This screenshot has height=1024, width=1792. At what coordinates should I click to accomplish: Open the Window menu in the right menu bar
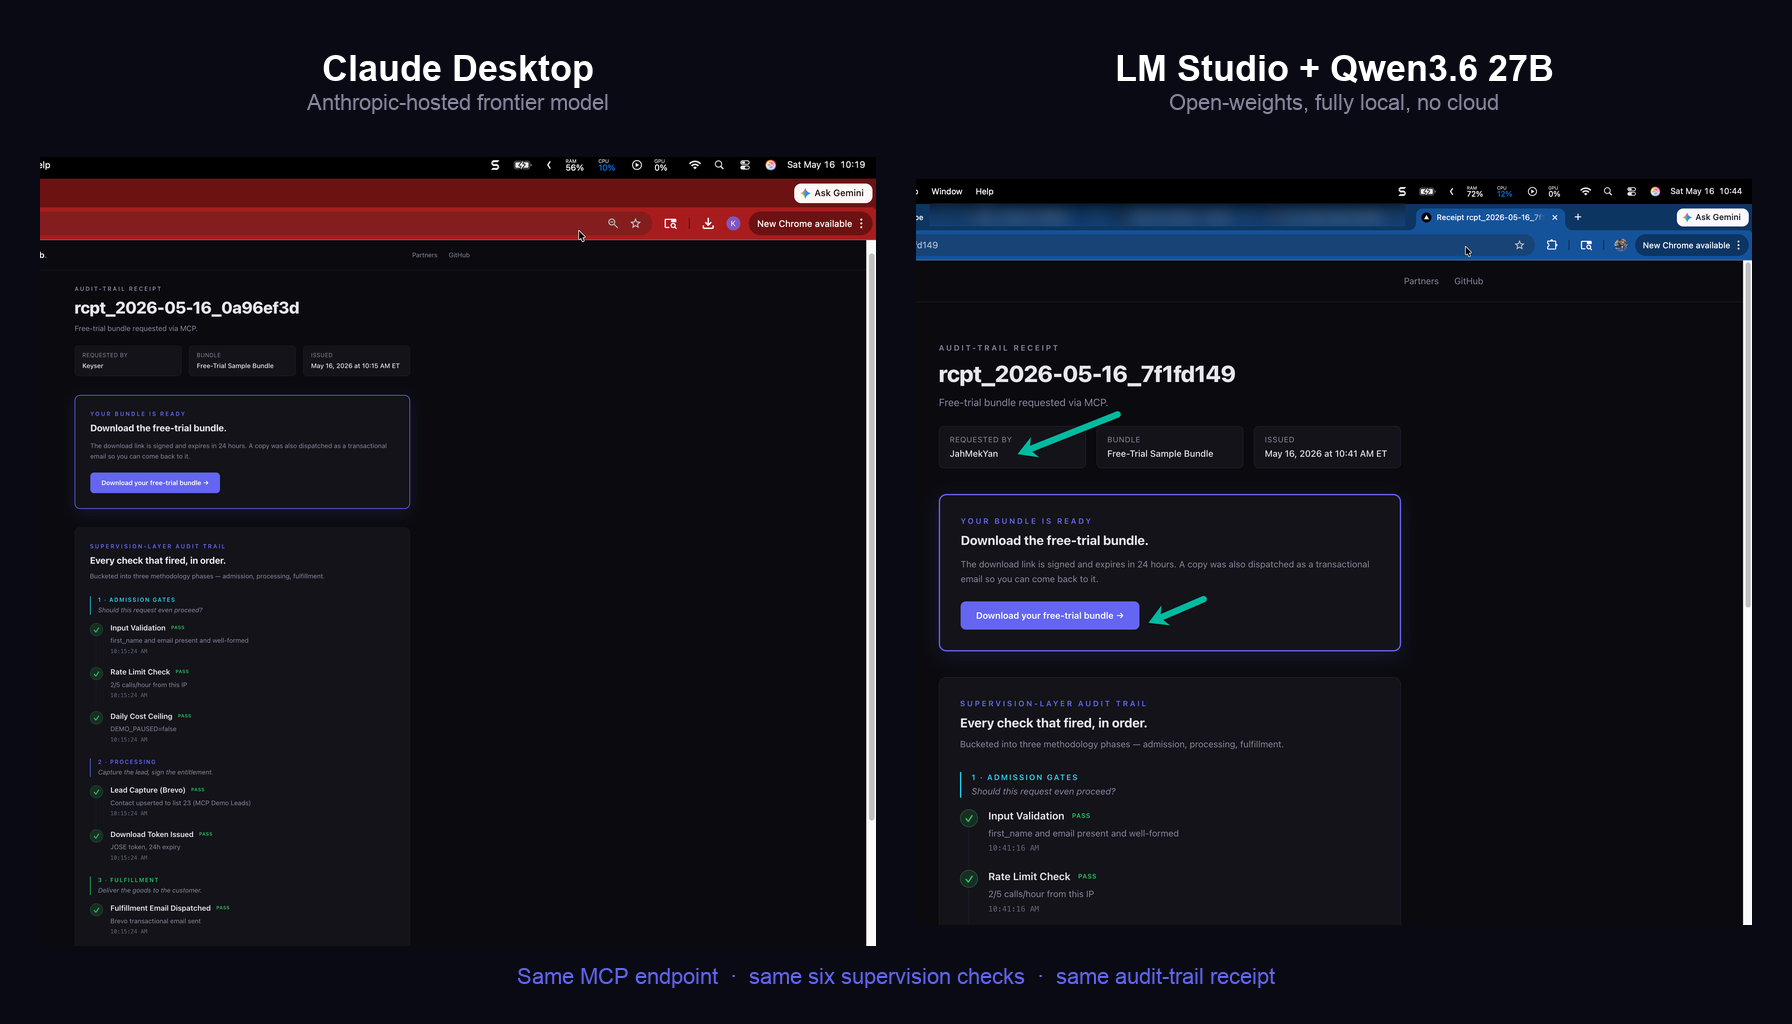[946, 191]
